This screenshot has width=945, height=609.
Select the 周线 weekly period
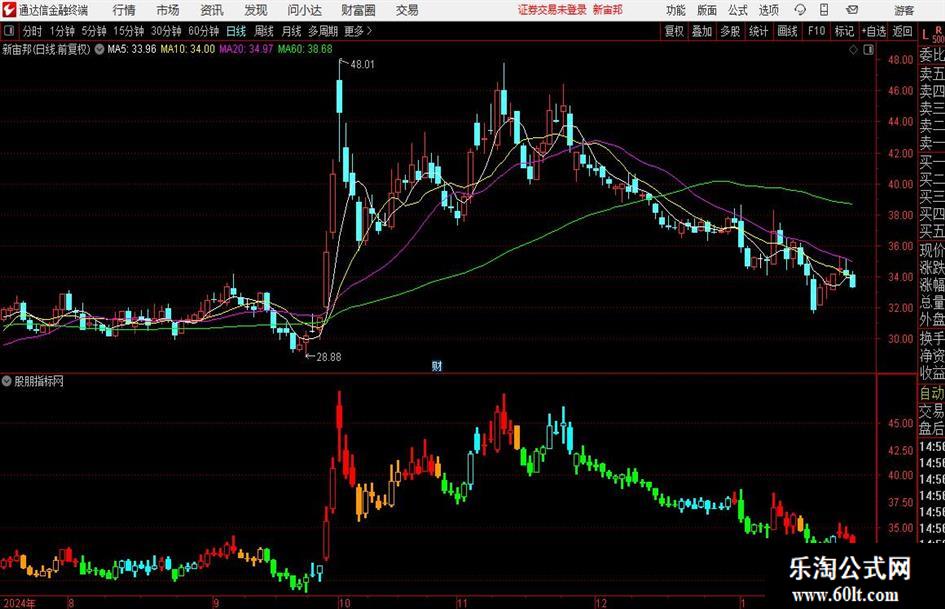pyautogui.click(x=264, y=31)
